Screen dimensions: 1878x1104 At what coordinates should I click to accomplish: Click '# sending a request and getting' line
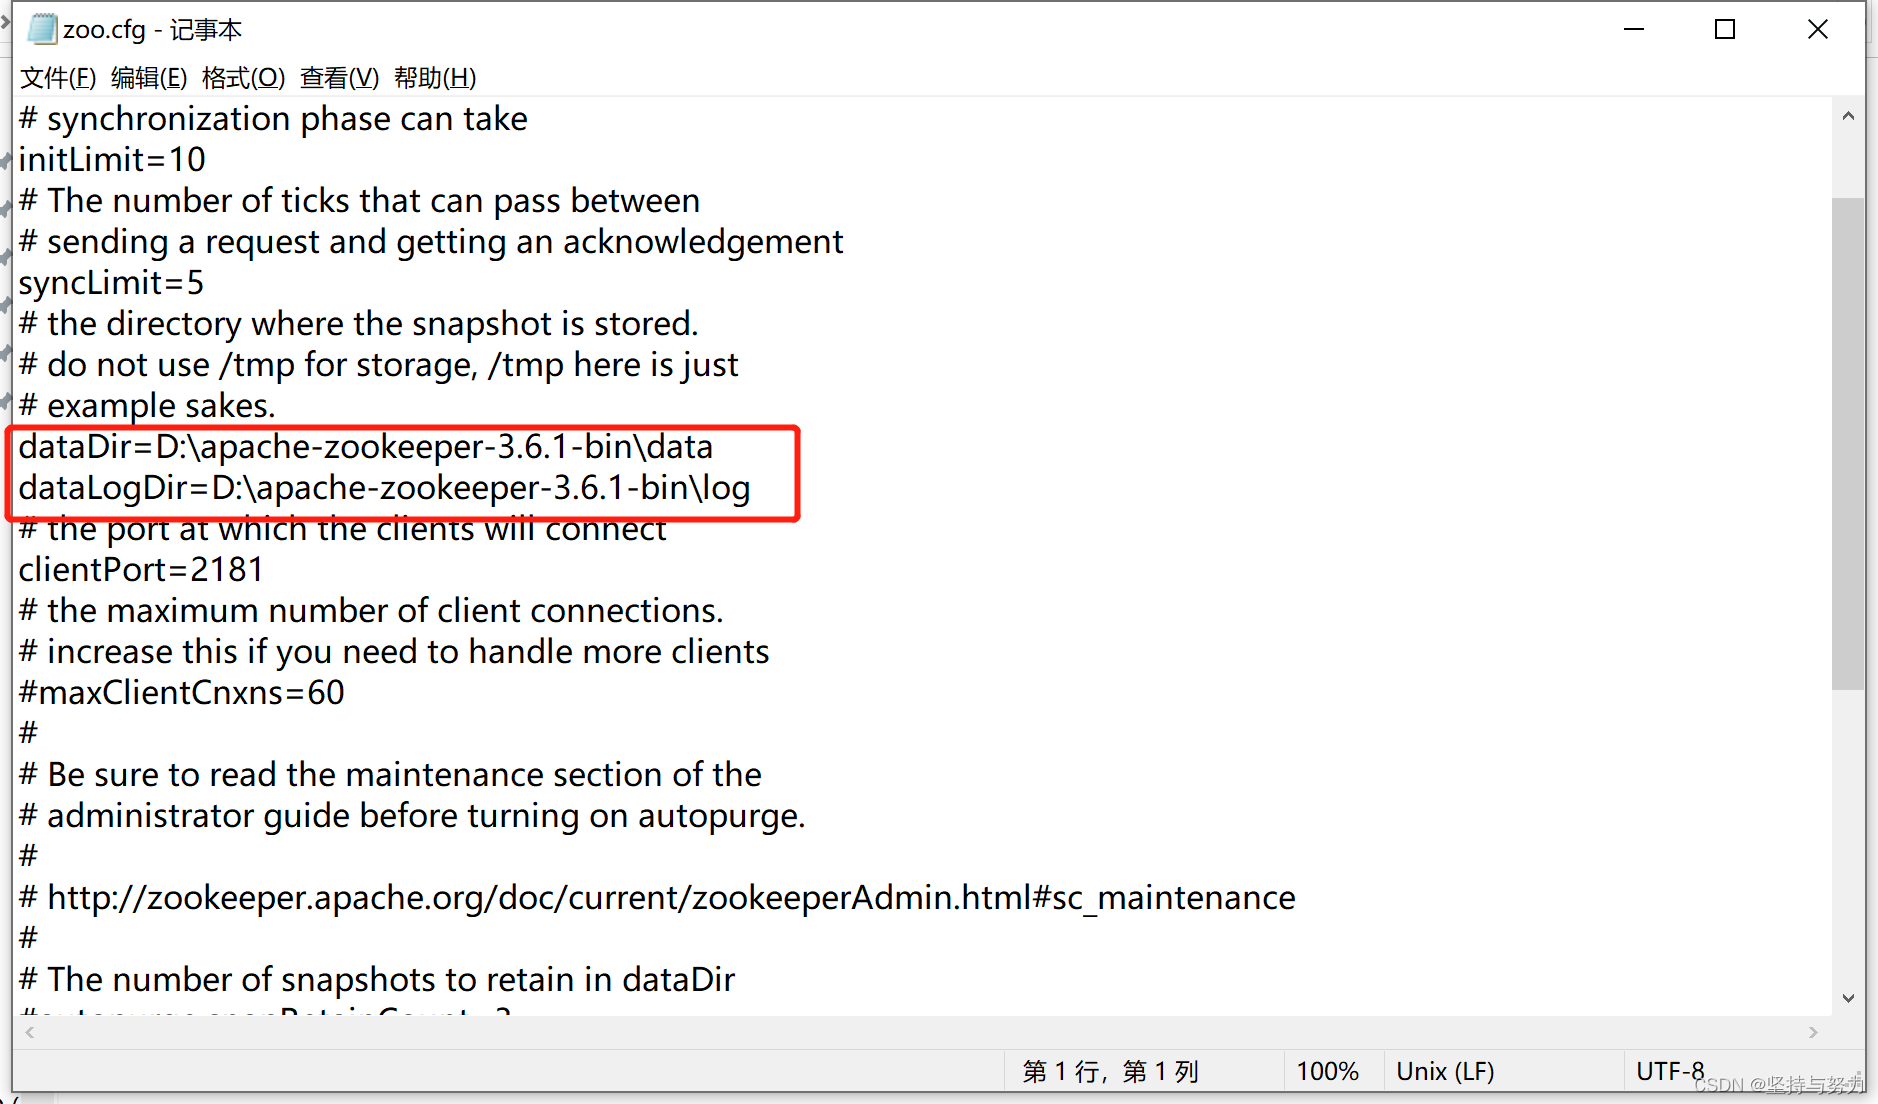point(431,241)
